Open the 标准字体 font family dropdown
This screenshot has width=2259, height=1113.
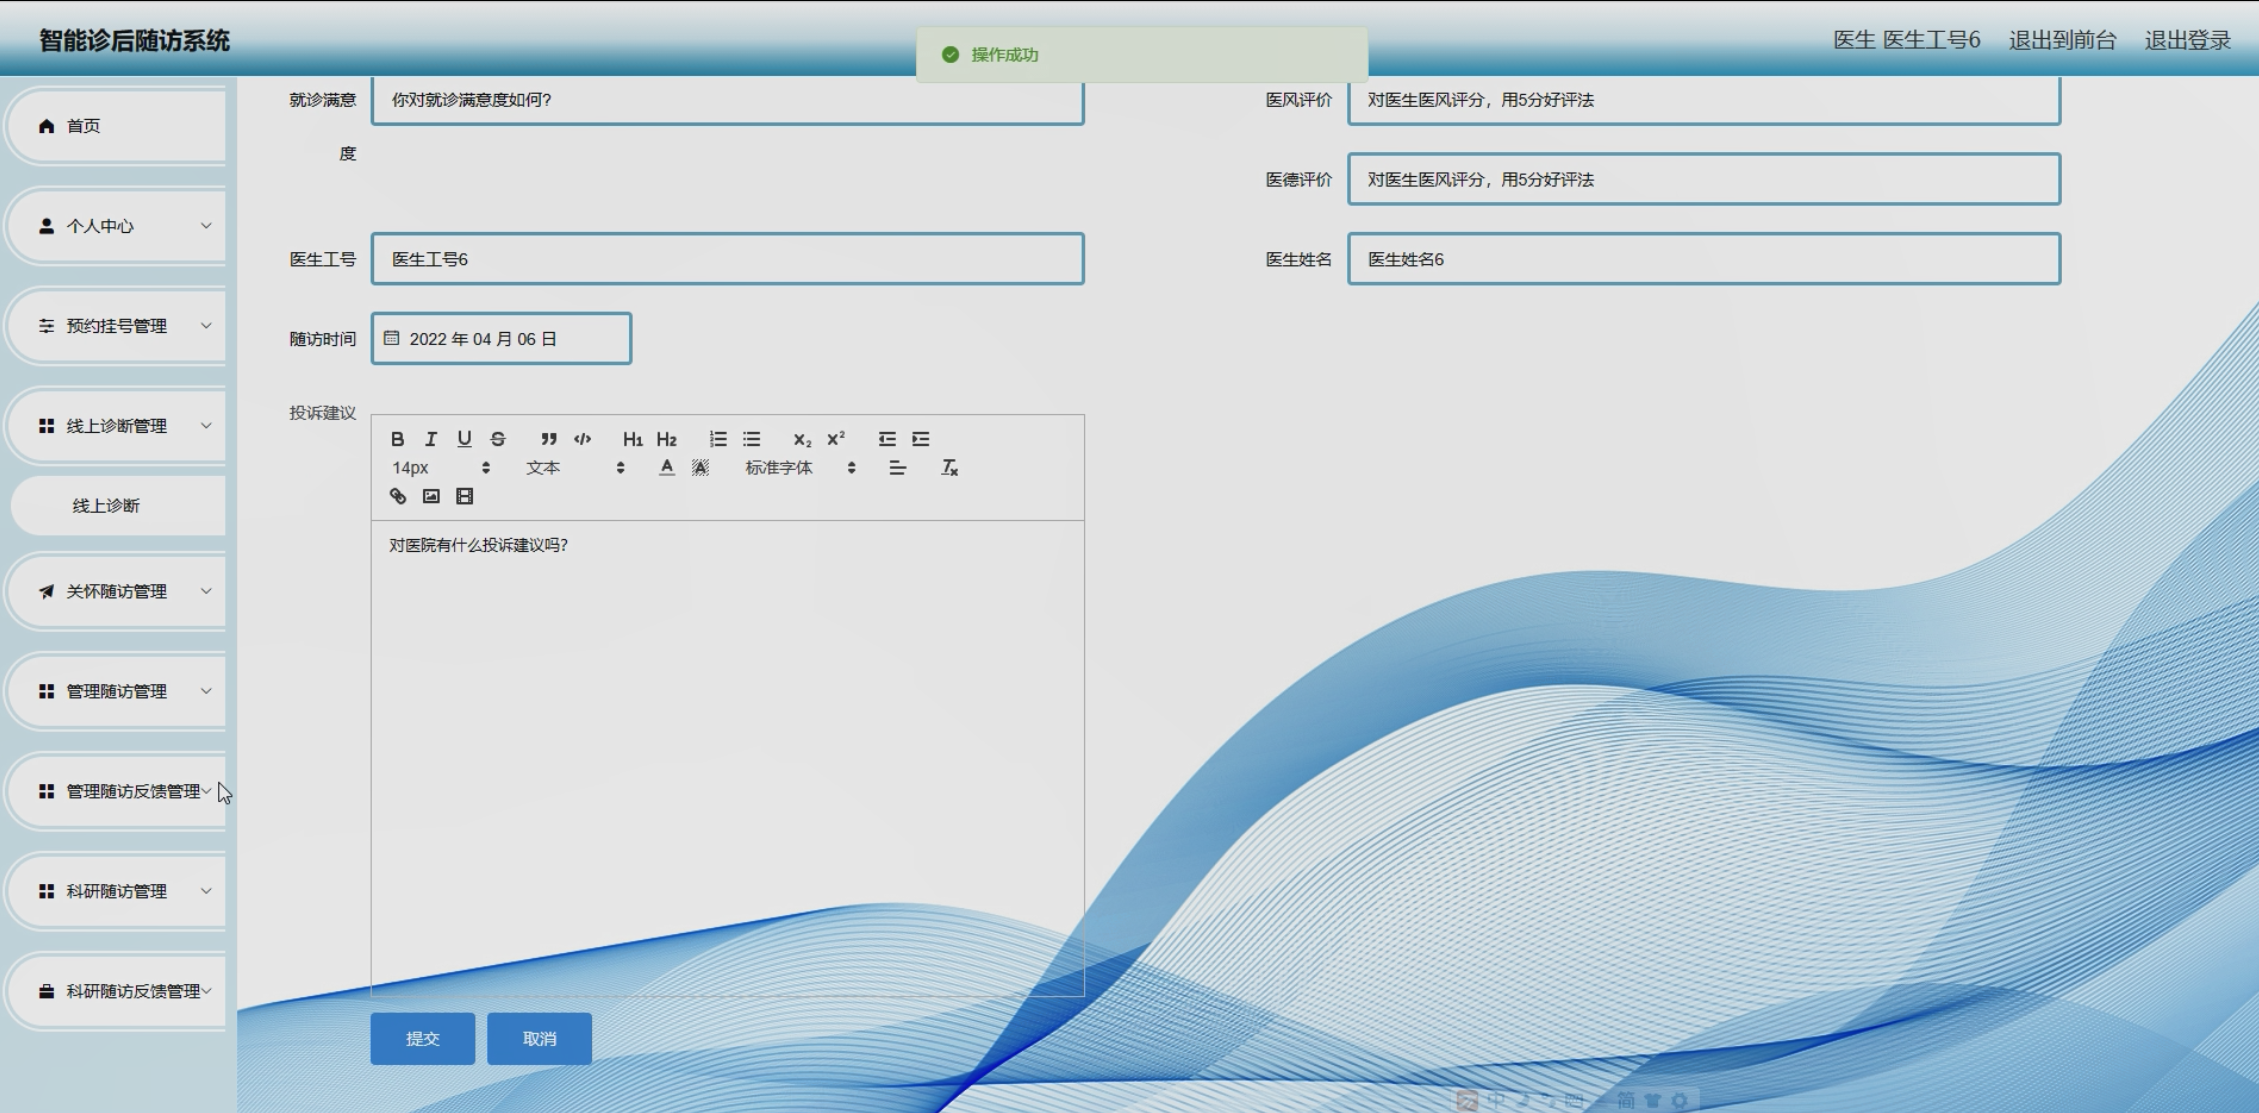tap(800, 468)
